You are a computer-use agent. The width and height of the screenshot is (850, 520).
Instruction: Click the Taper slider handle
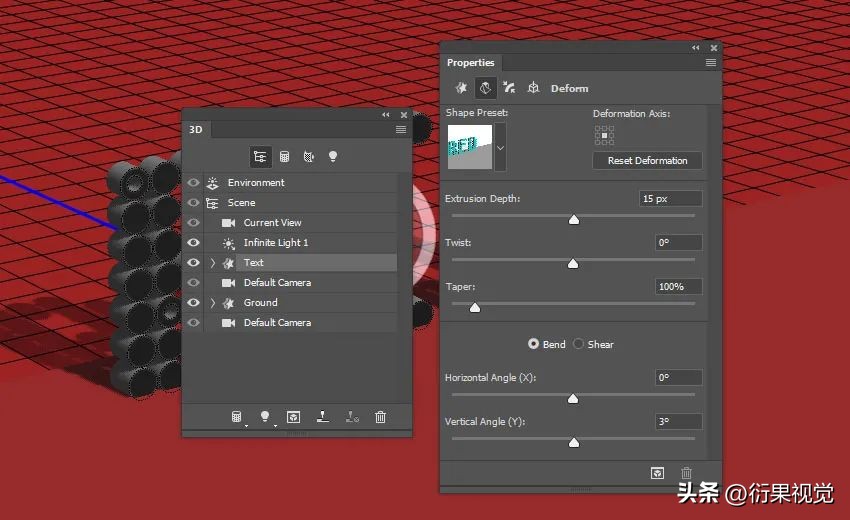pos(475,308)
